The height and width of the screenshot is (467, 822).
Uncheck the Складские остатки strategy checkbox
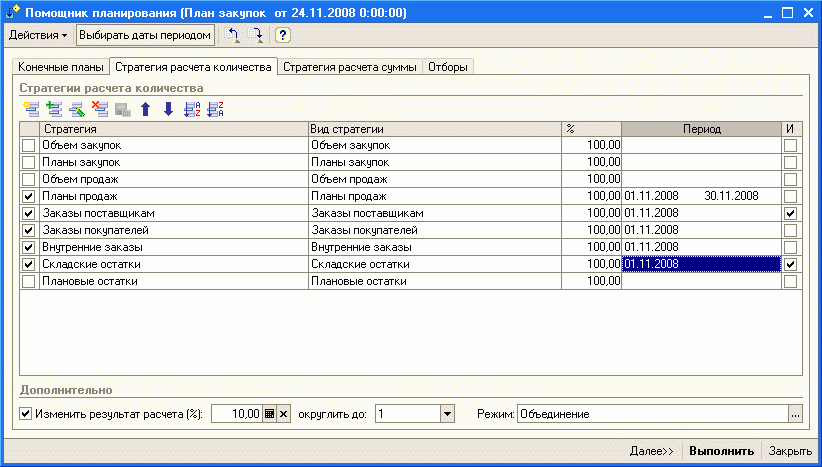pos(28,264)
